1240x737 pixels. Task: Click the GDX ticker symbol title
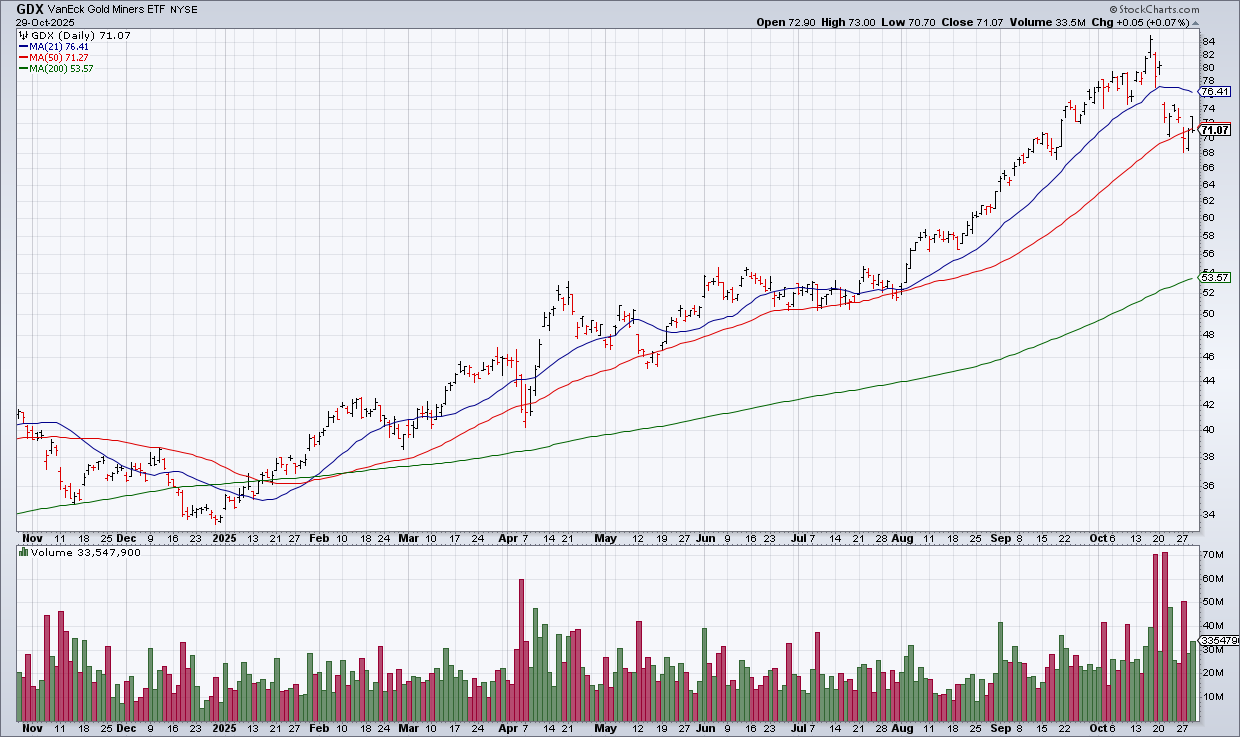[x=30, y=7]
